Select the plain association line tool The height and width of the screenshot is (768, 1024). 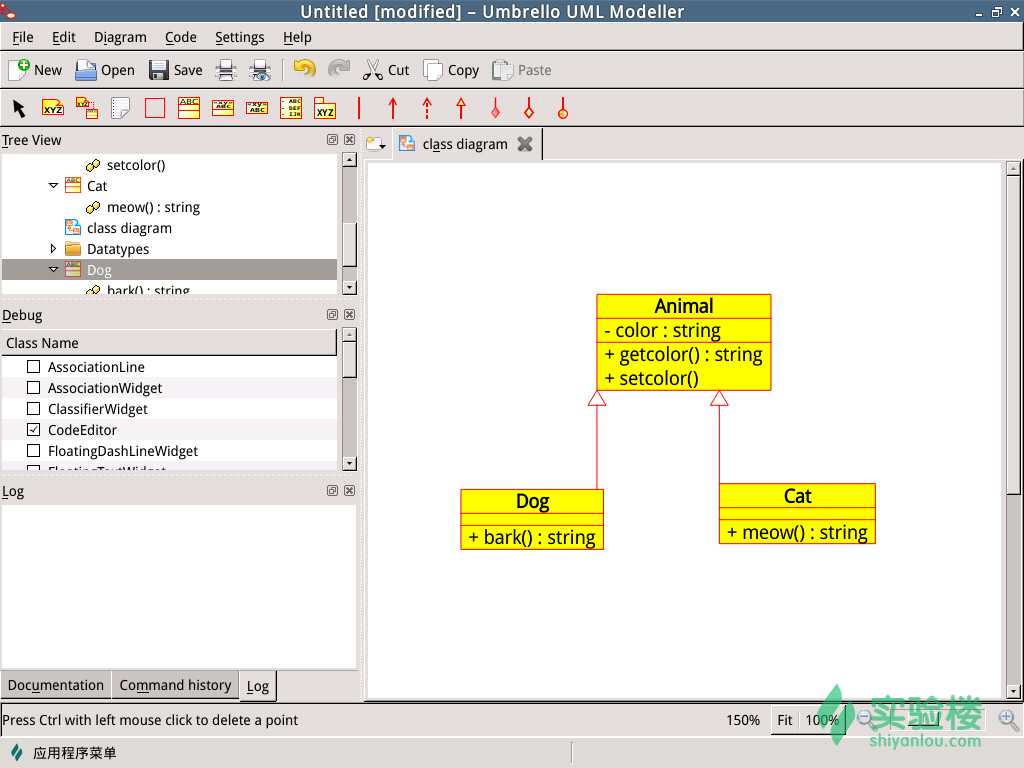[x=359, y=108]
